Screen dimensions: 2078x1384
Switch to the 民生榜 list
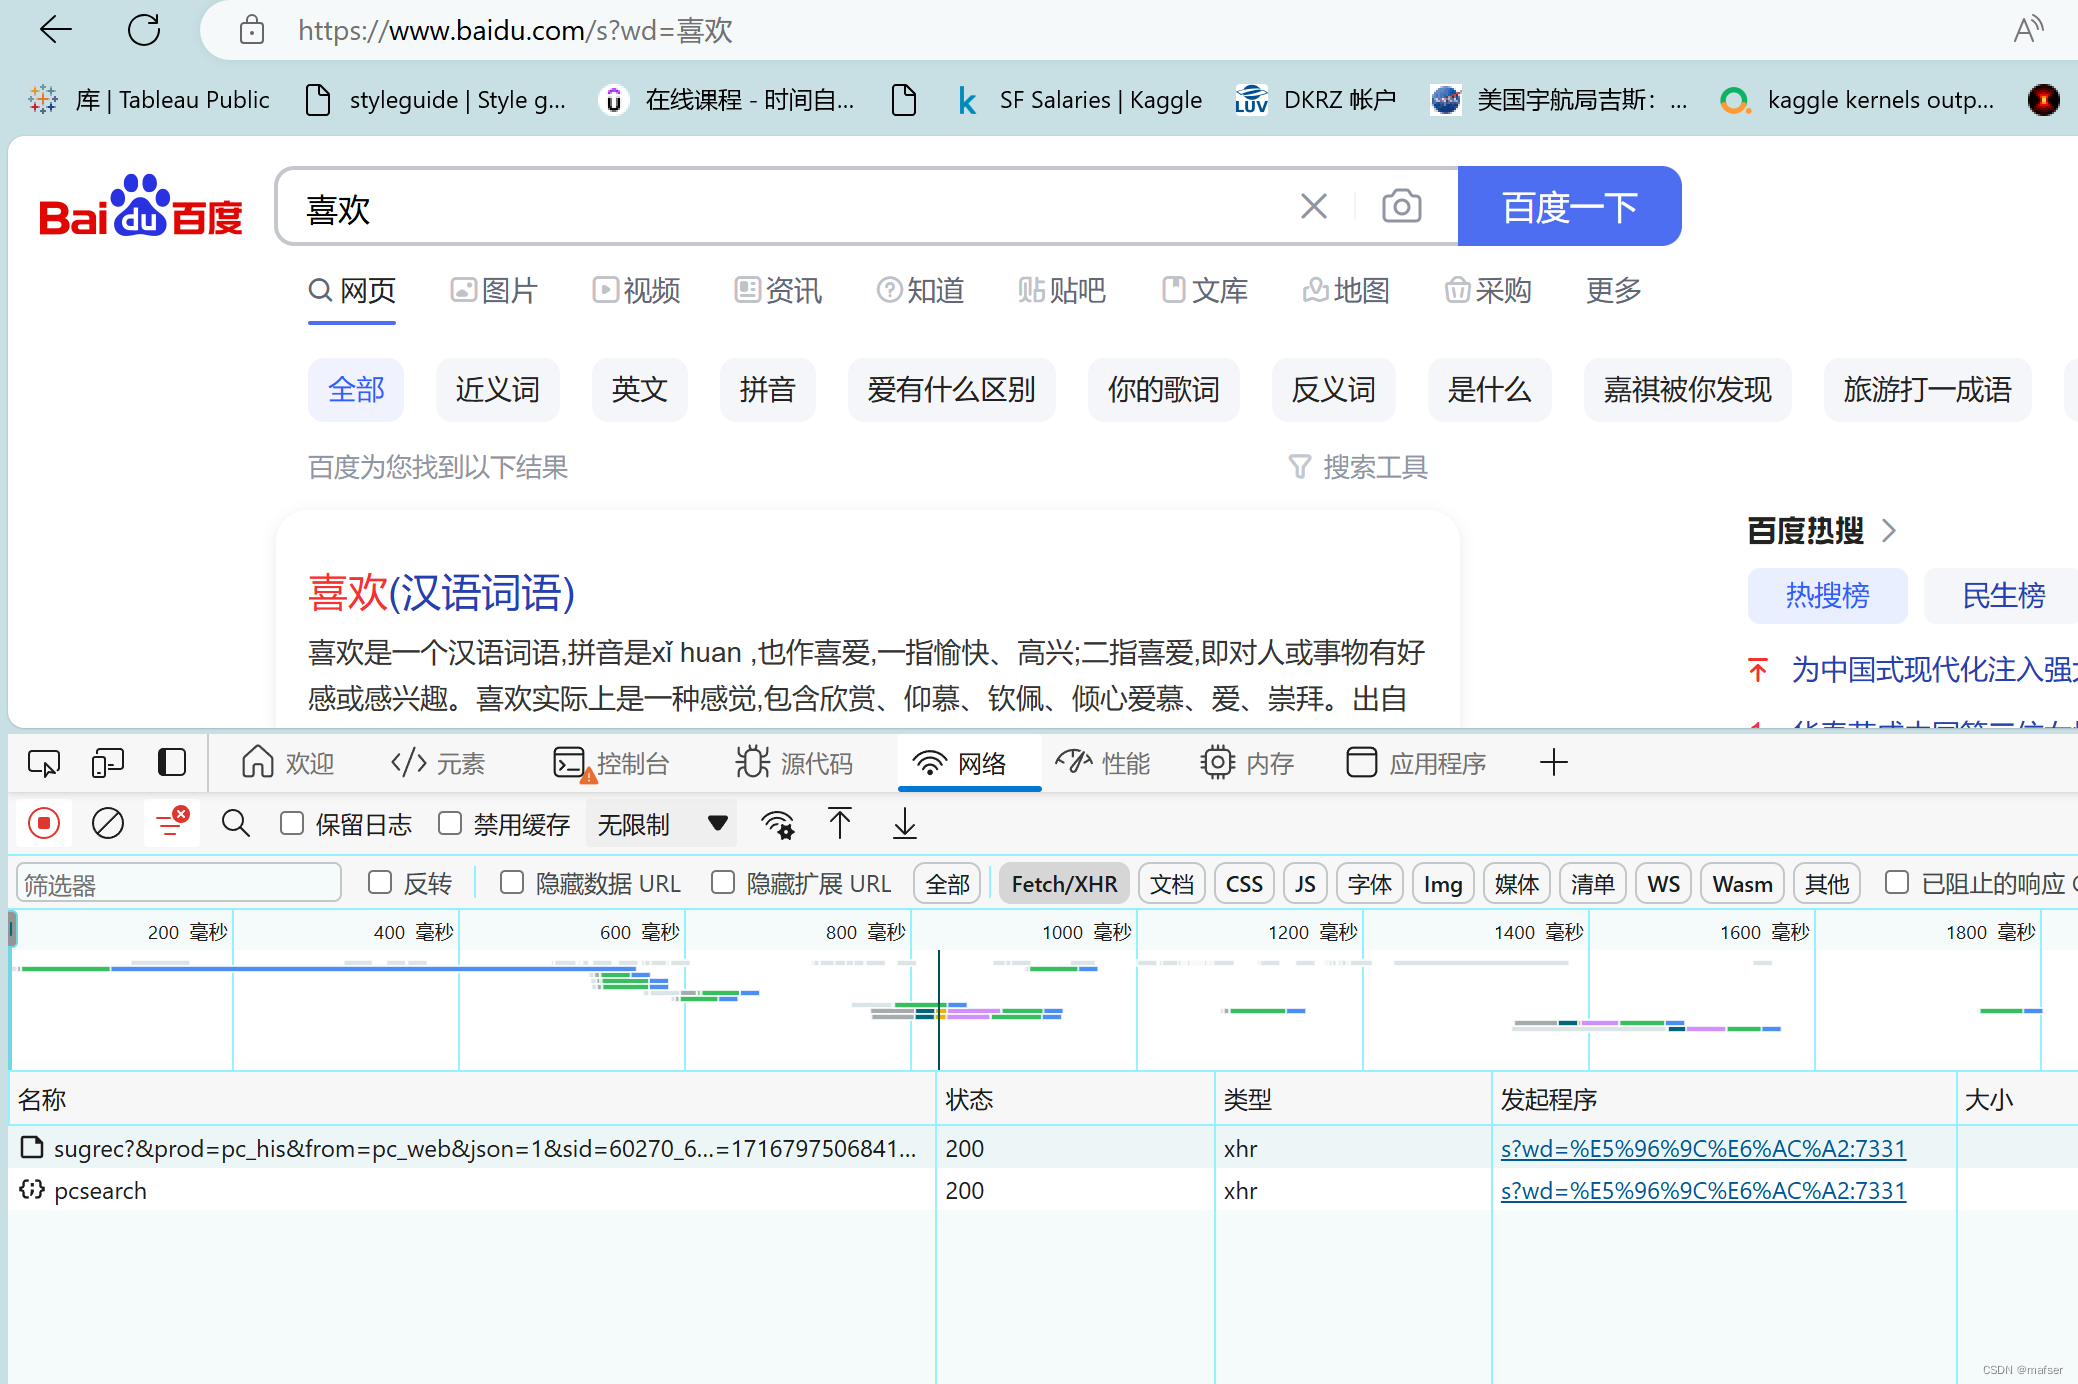[2002, 595]
